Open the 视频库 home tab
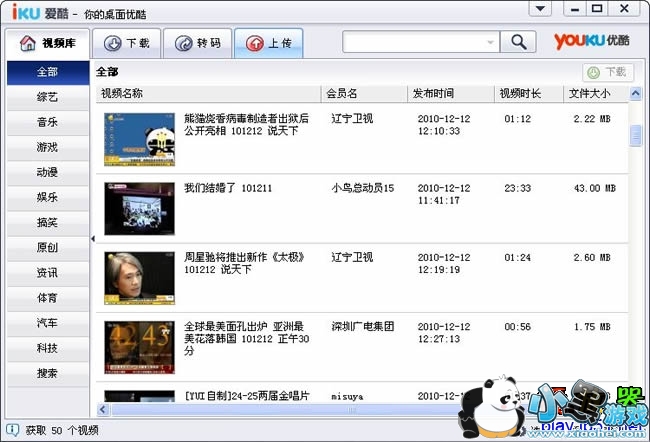 tap(48, 43)
